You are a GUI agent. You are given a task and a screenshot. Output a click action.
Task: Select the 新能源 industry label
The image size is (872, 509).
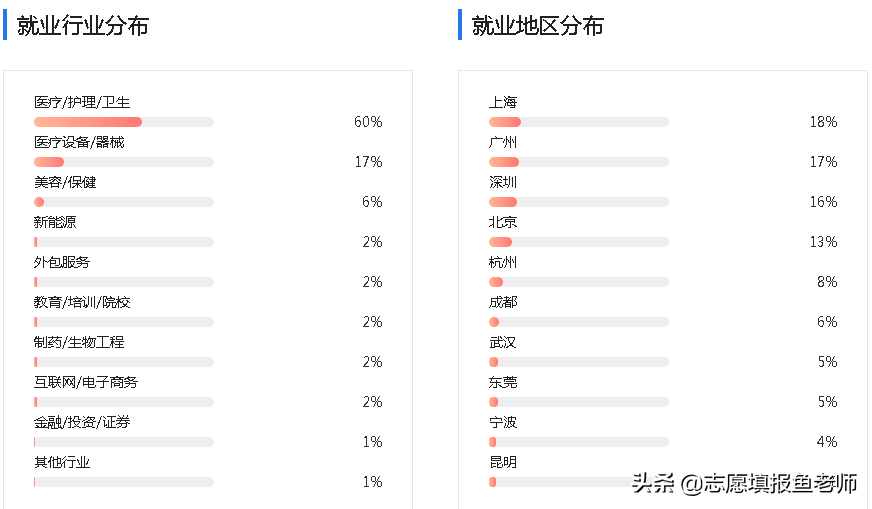(x=55, y=223)
